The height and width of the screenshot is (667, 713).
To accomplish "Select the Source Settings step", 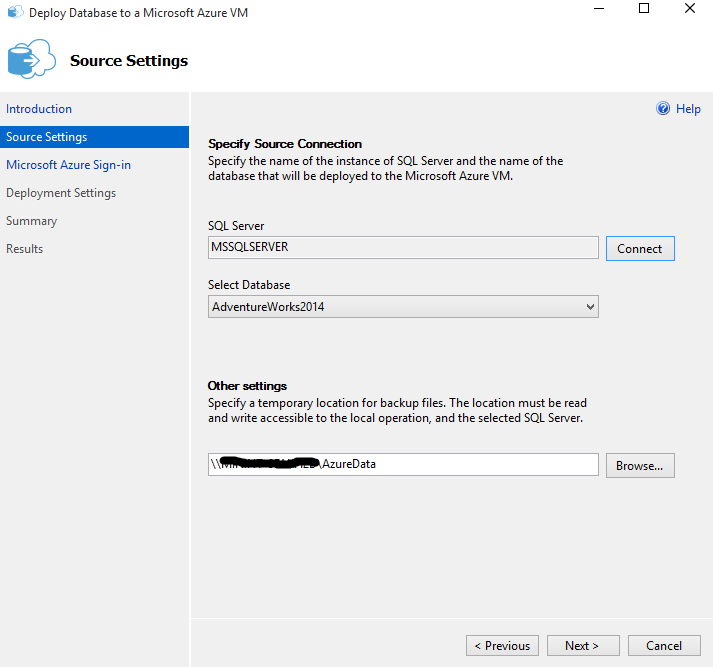I will pyautogui.click(x=47, y=137).
